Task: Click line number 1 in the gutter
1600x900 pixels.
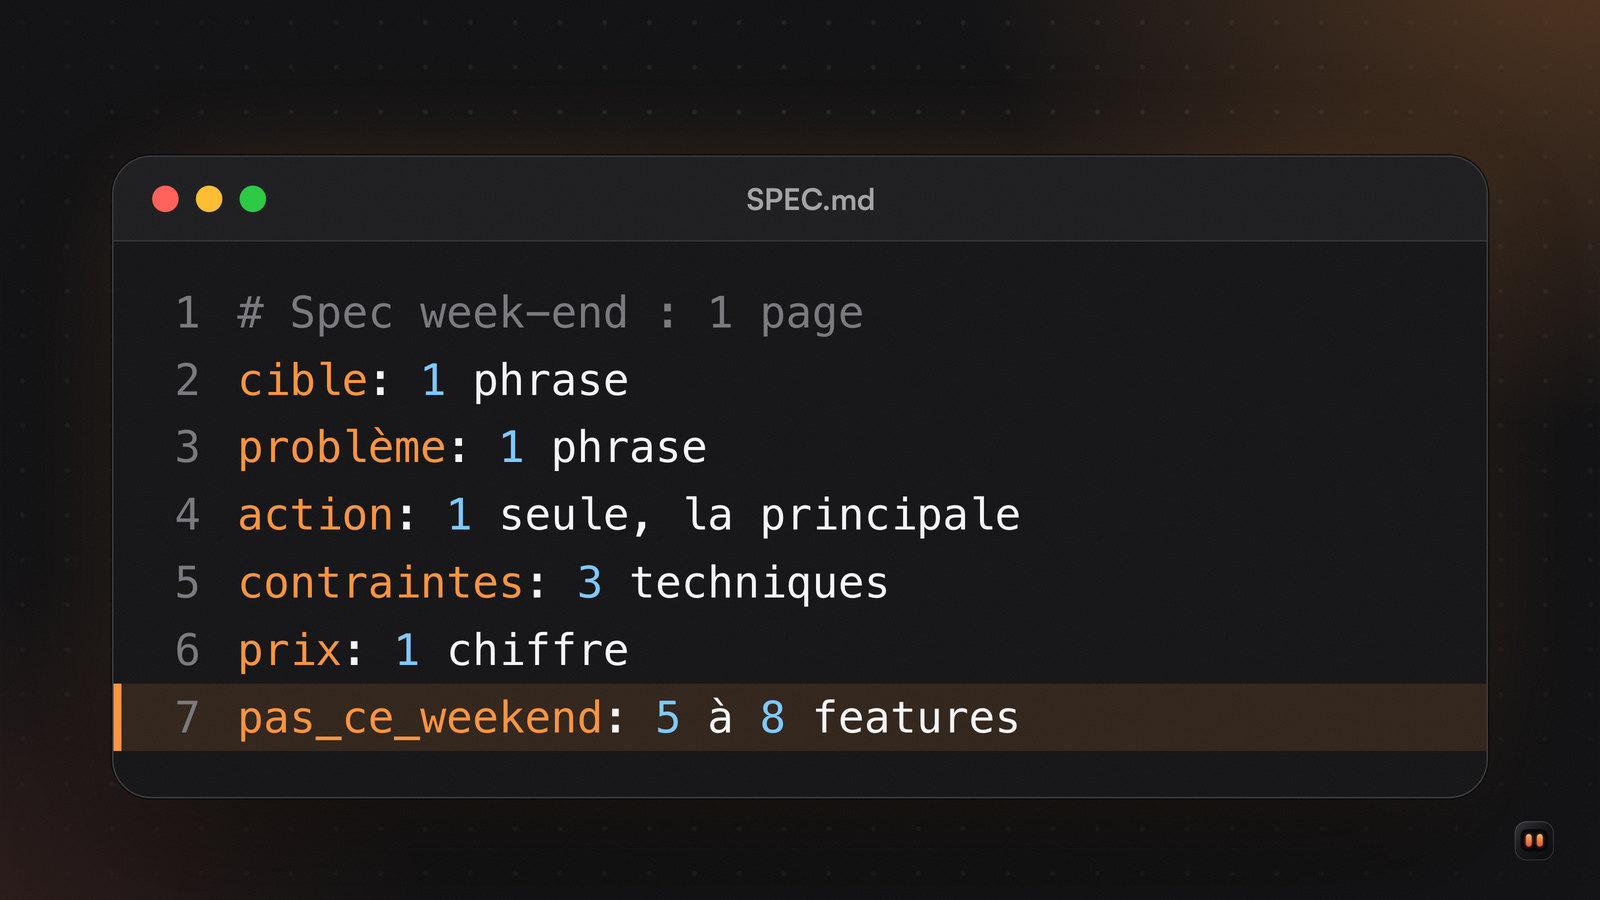Action: [x=188, y=313]
